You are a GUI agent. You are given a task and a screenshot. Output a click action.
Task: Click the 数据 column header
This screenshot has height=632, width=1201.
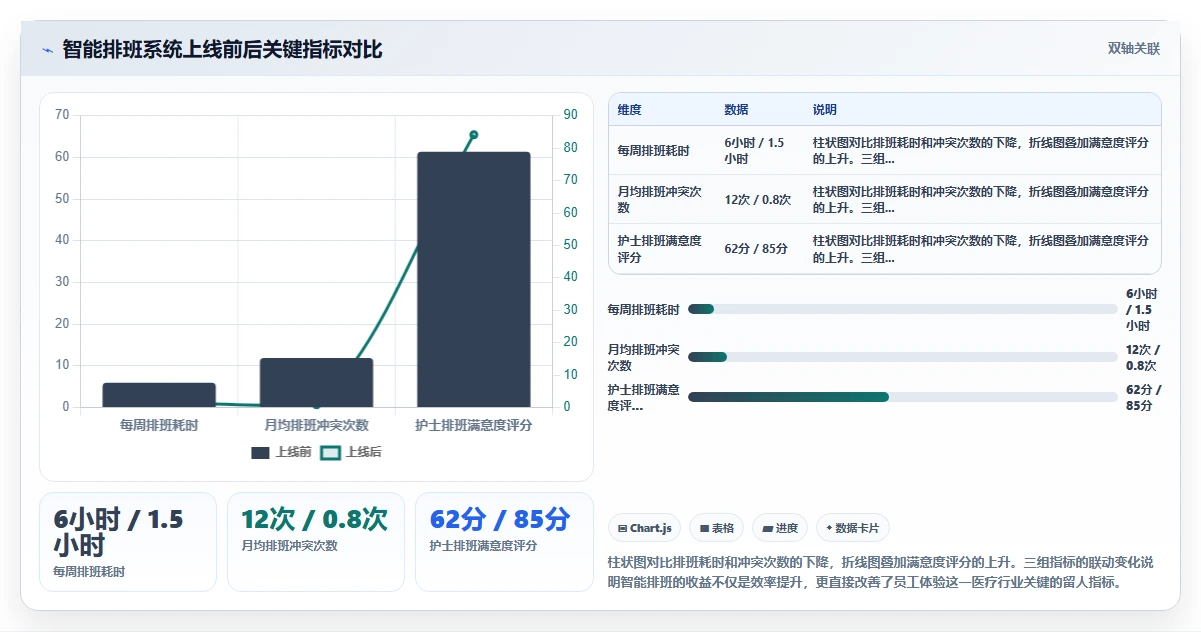[737, 110]
